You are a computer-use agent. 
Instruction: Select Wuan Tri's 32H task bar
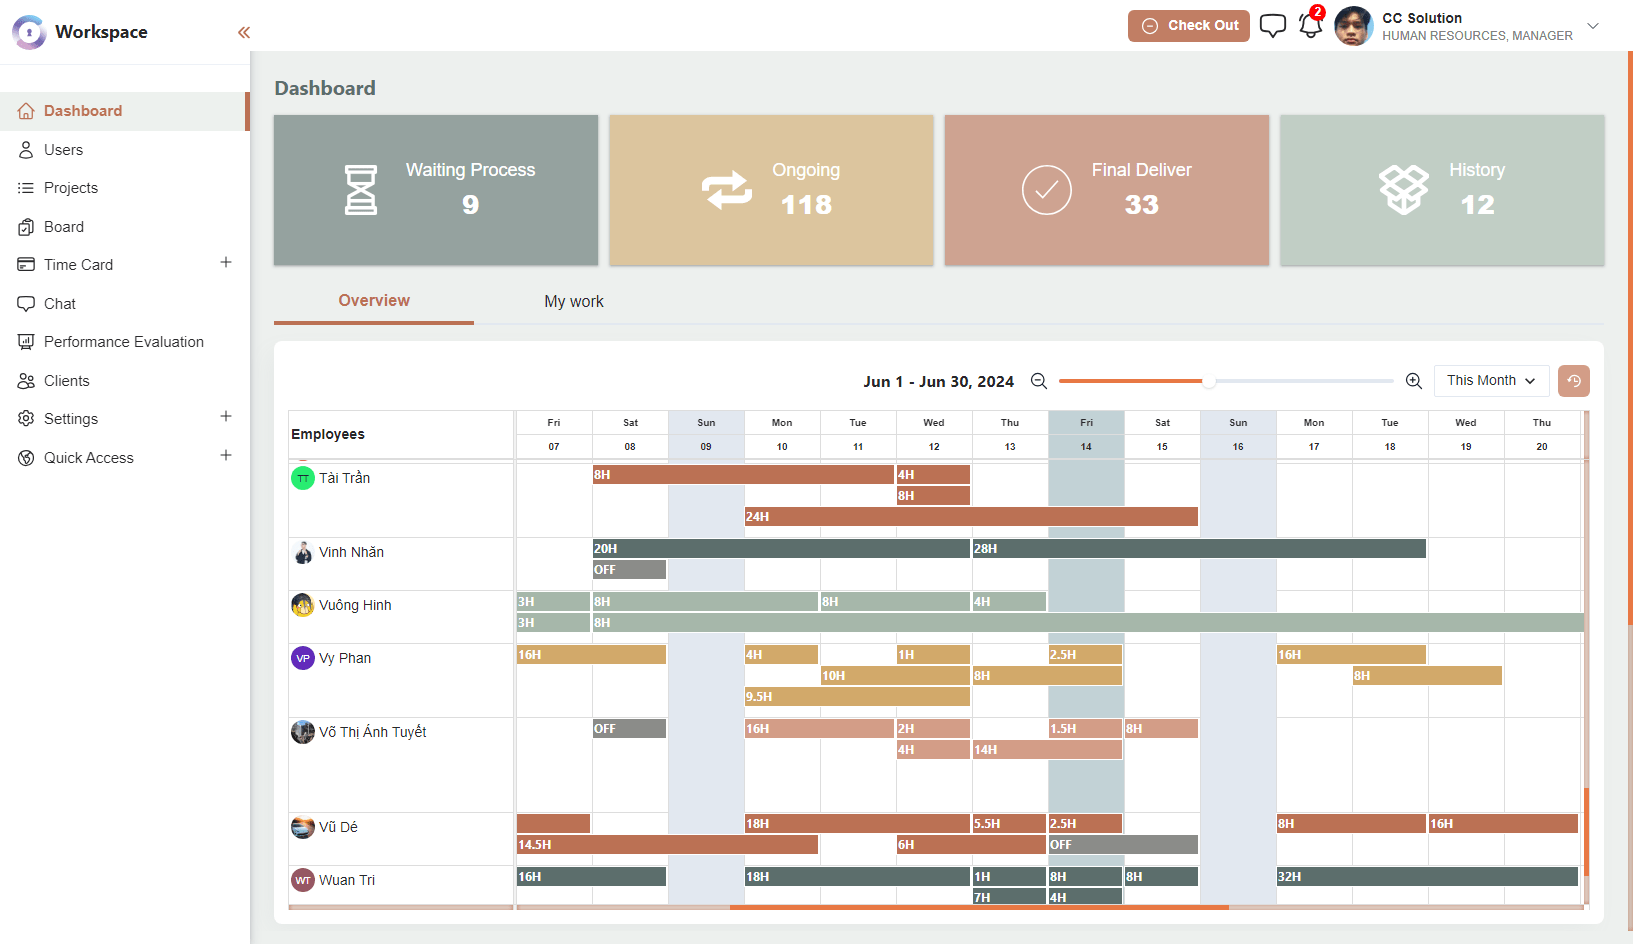[x=1427, y=877]
